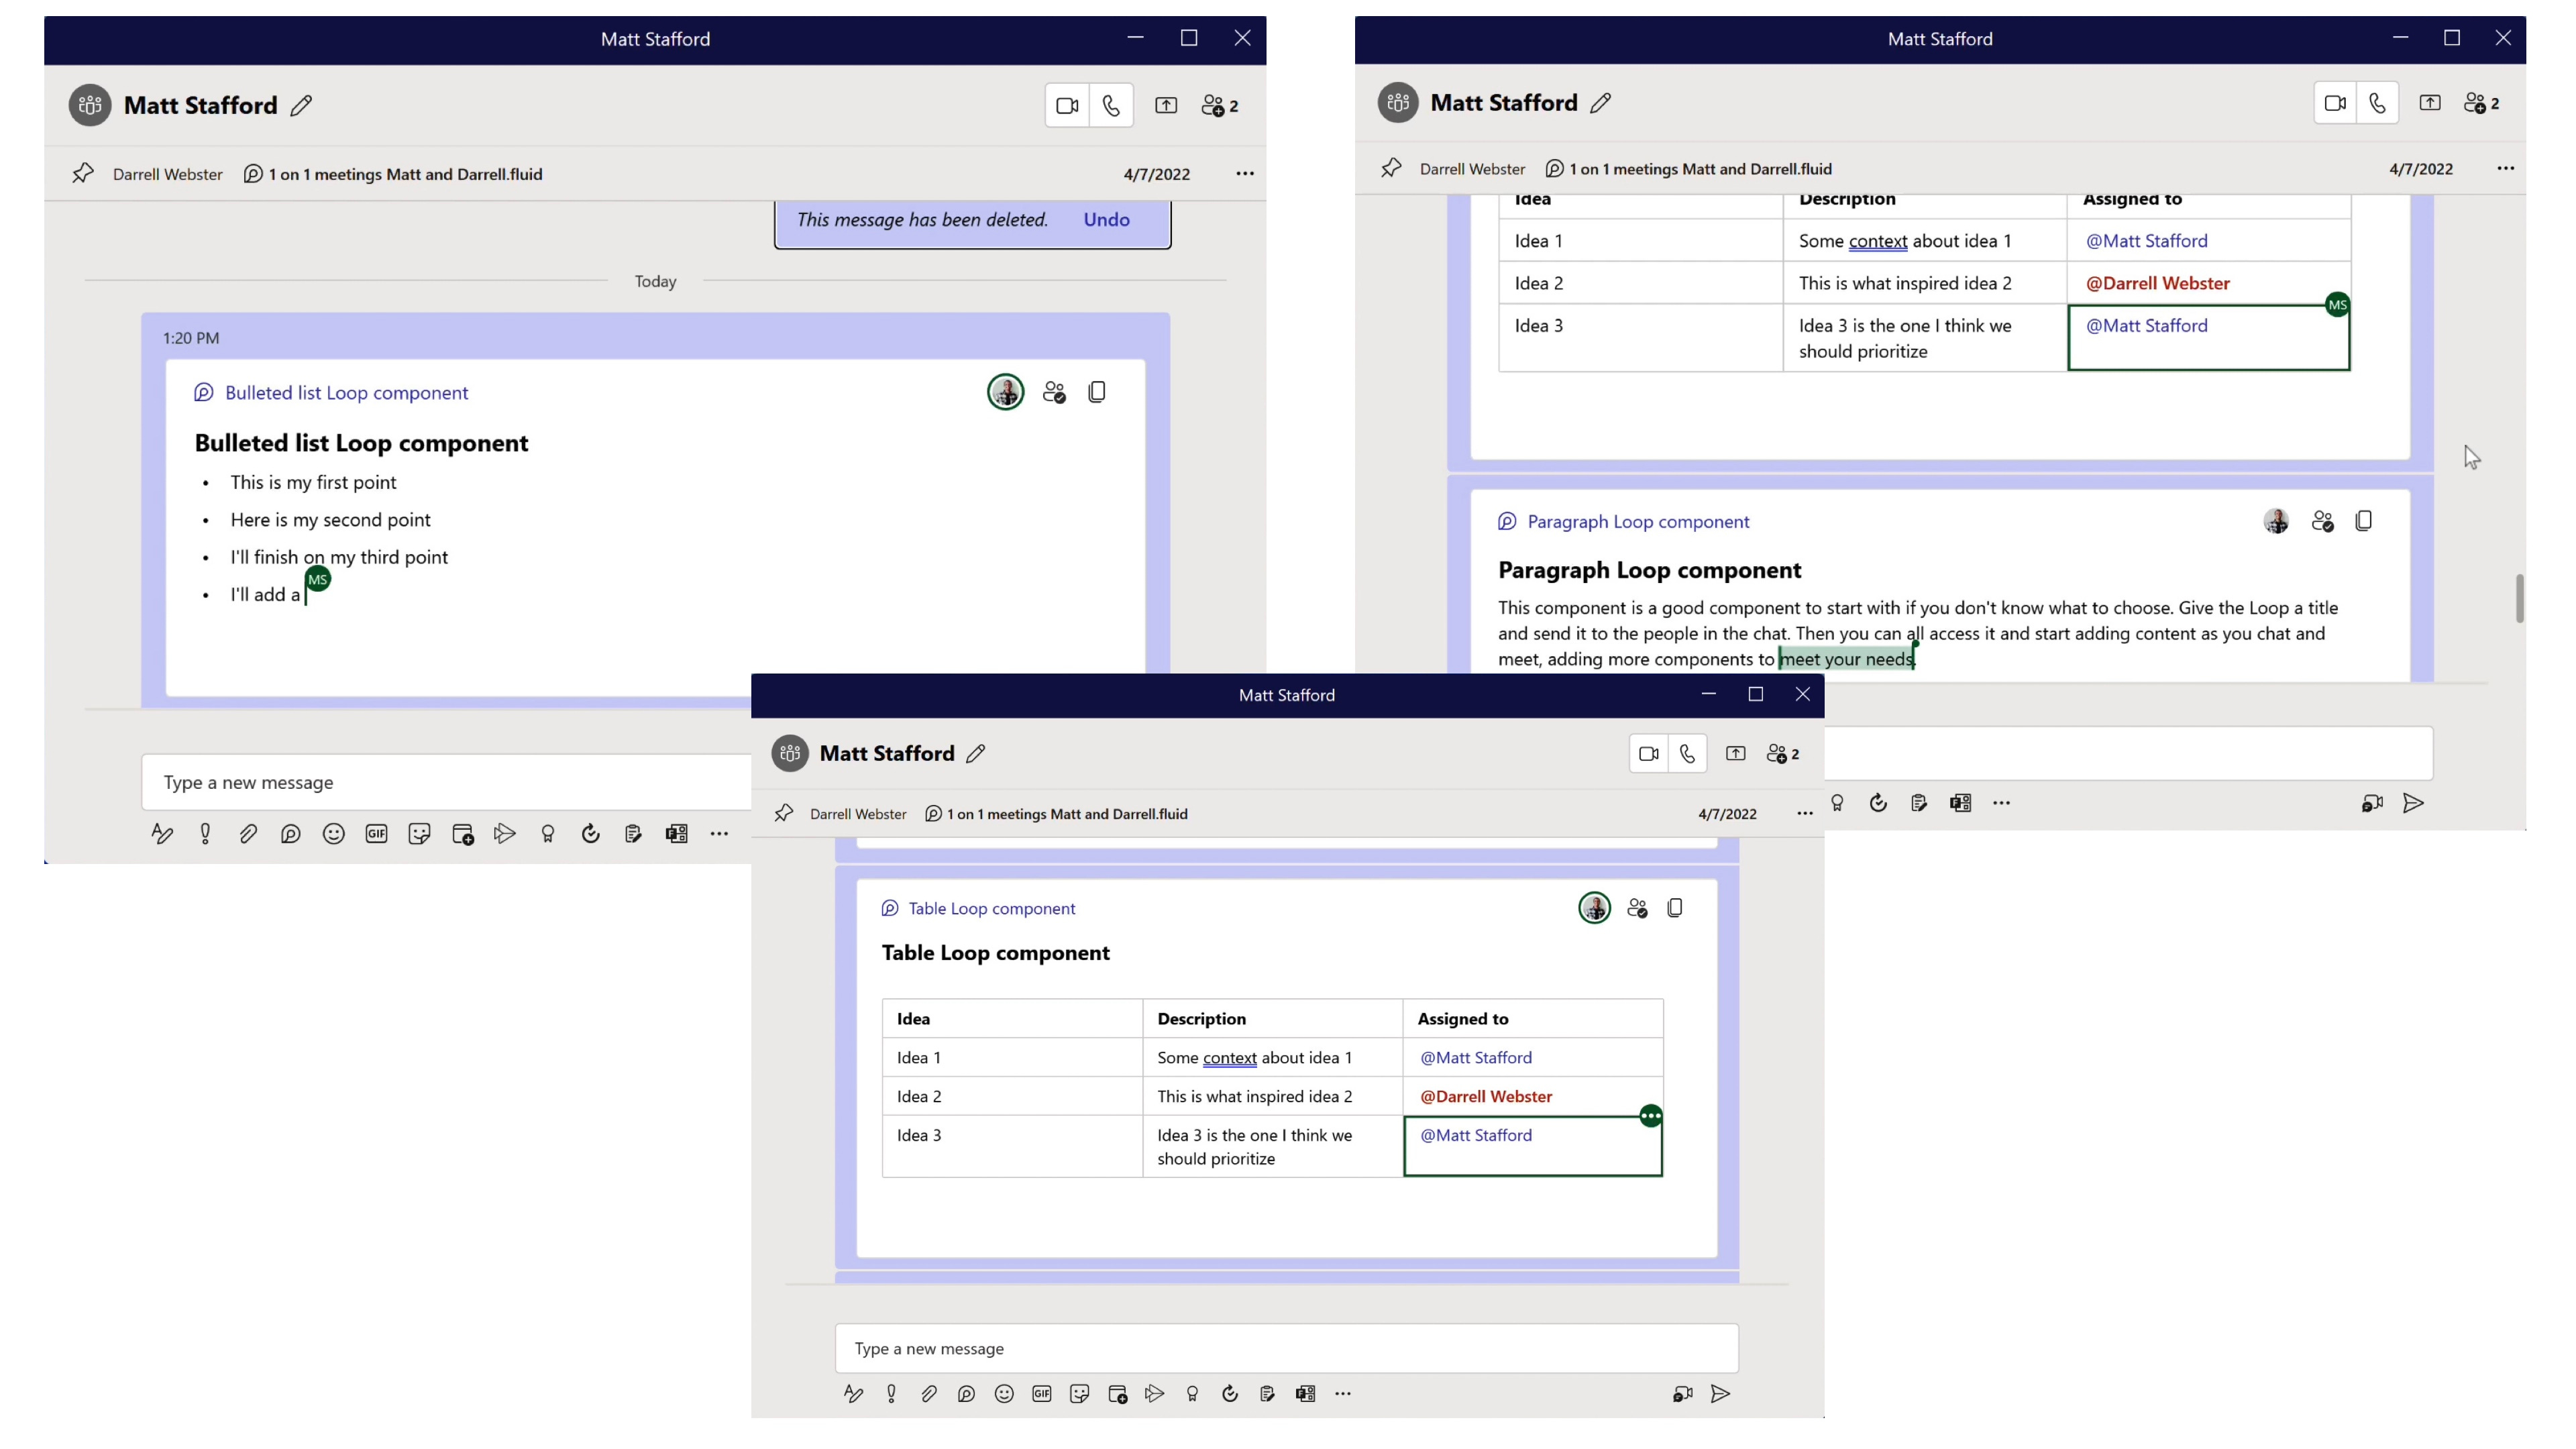Screen dimensions: 2576x1449
Task: Open emoji picker in the bottom table window toolbar
Action: 1004,1394
